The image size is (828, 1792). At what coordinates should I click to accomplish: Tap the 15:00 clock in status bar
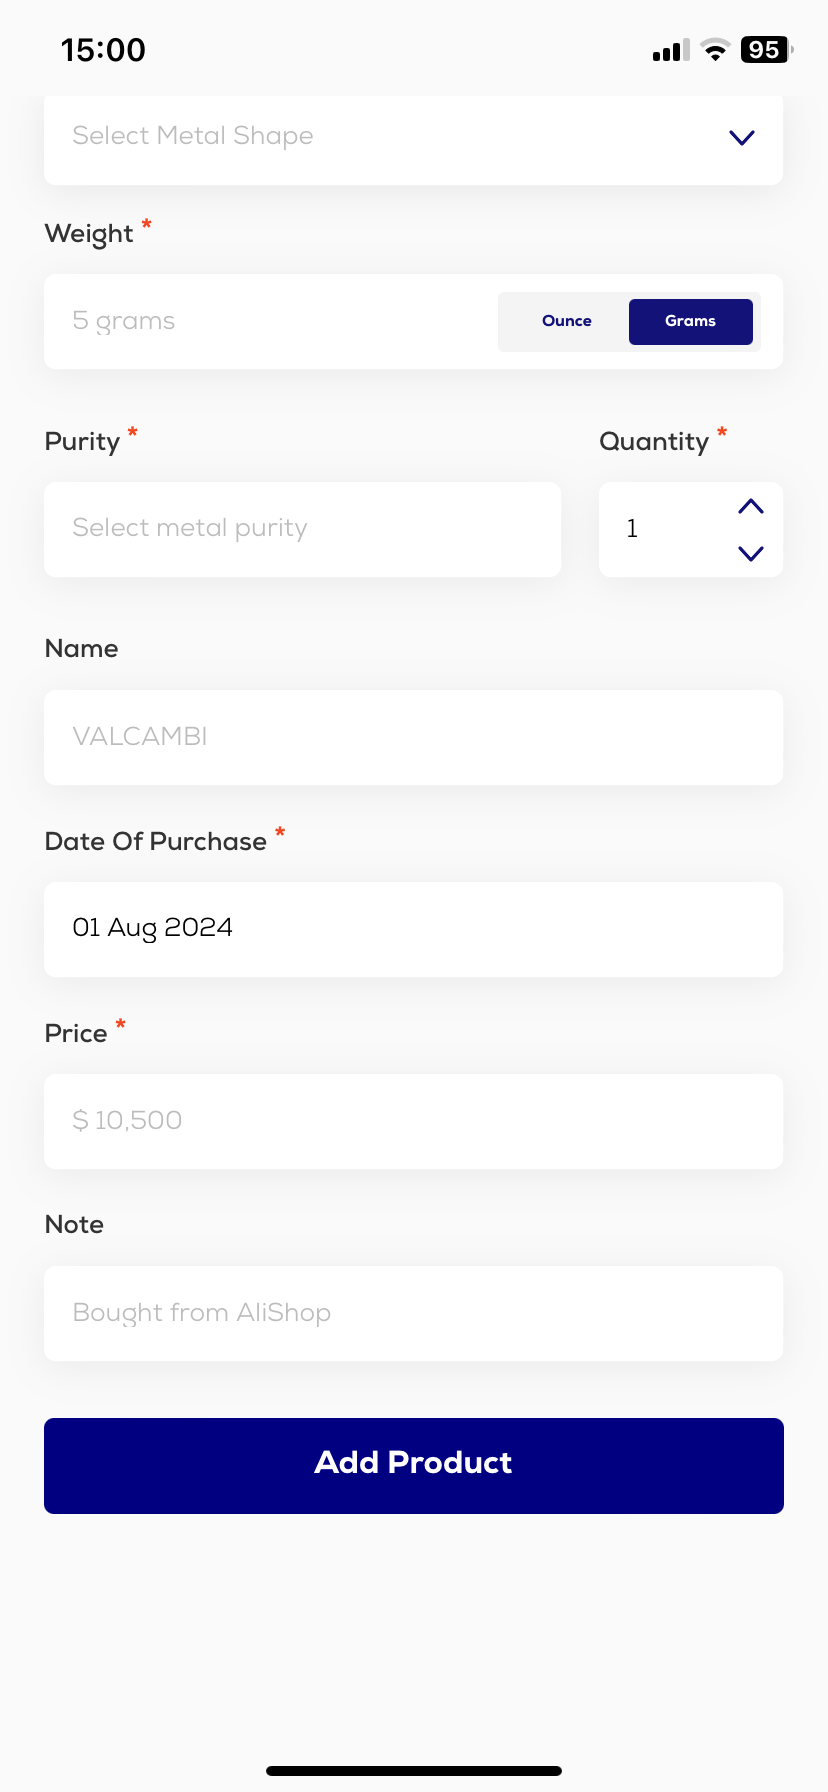pos(103,50)
